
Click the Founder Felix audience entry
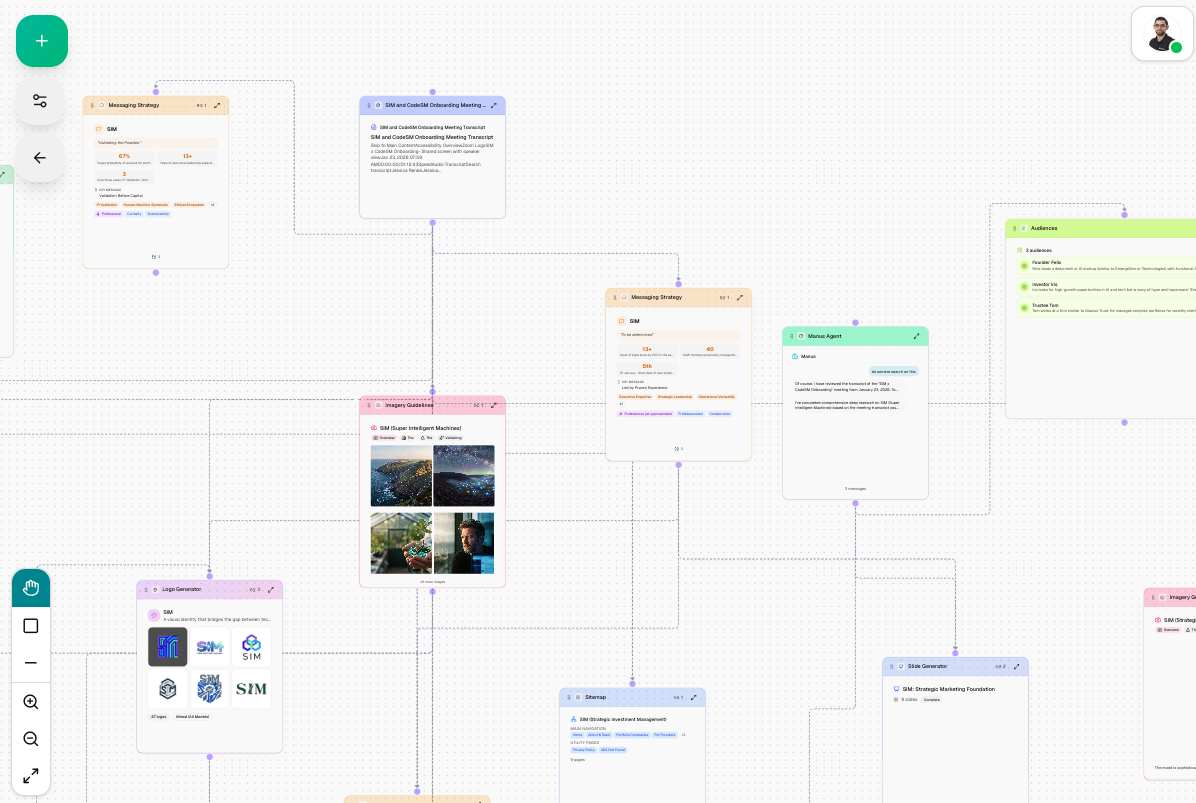1046,263
